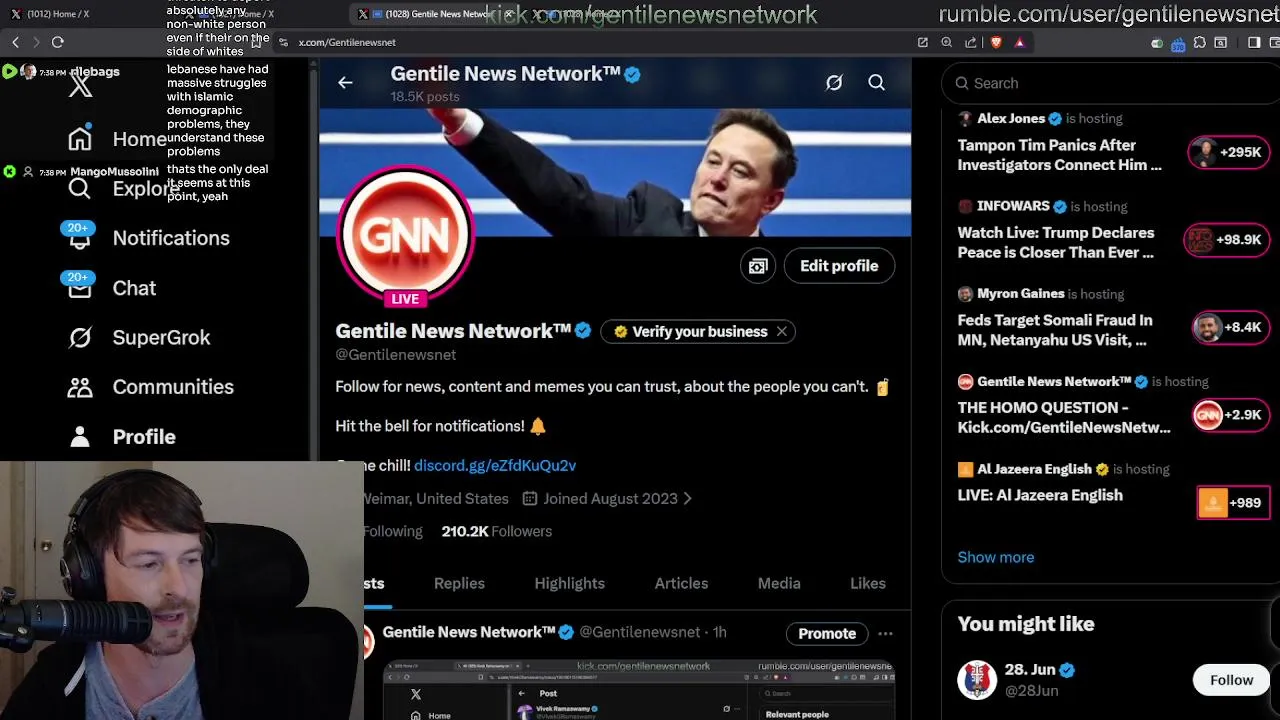Open INFOWARS live broadcast +98.9K

click(1226, 239)
